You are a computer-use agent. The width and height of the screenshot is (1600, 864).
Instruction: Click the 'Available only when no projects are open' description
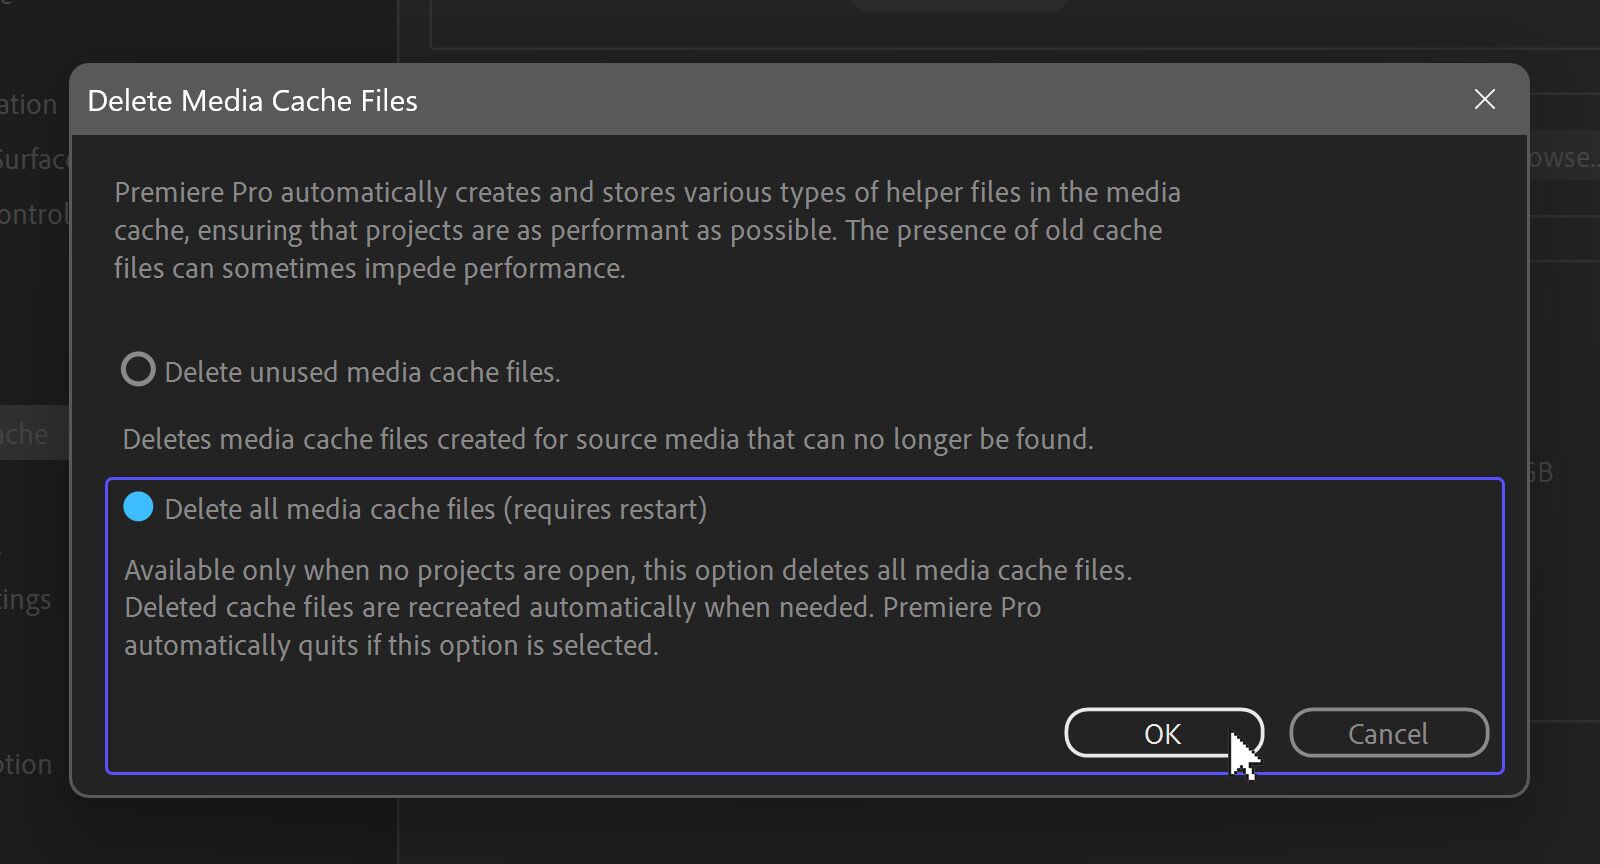coord(627,570)
